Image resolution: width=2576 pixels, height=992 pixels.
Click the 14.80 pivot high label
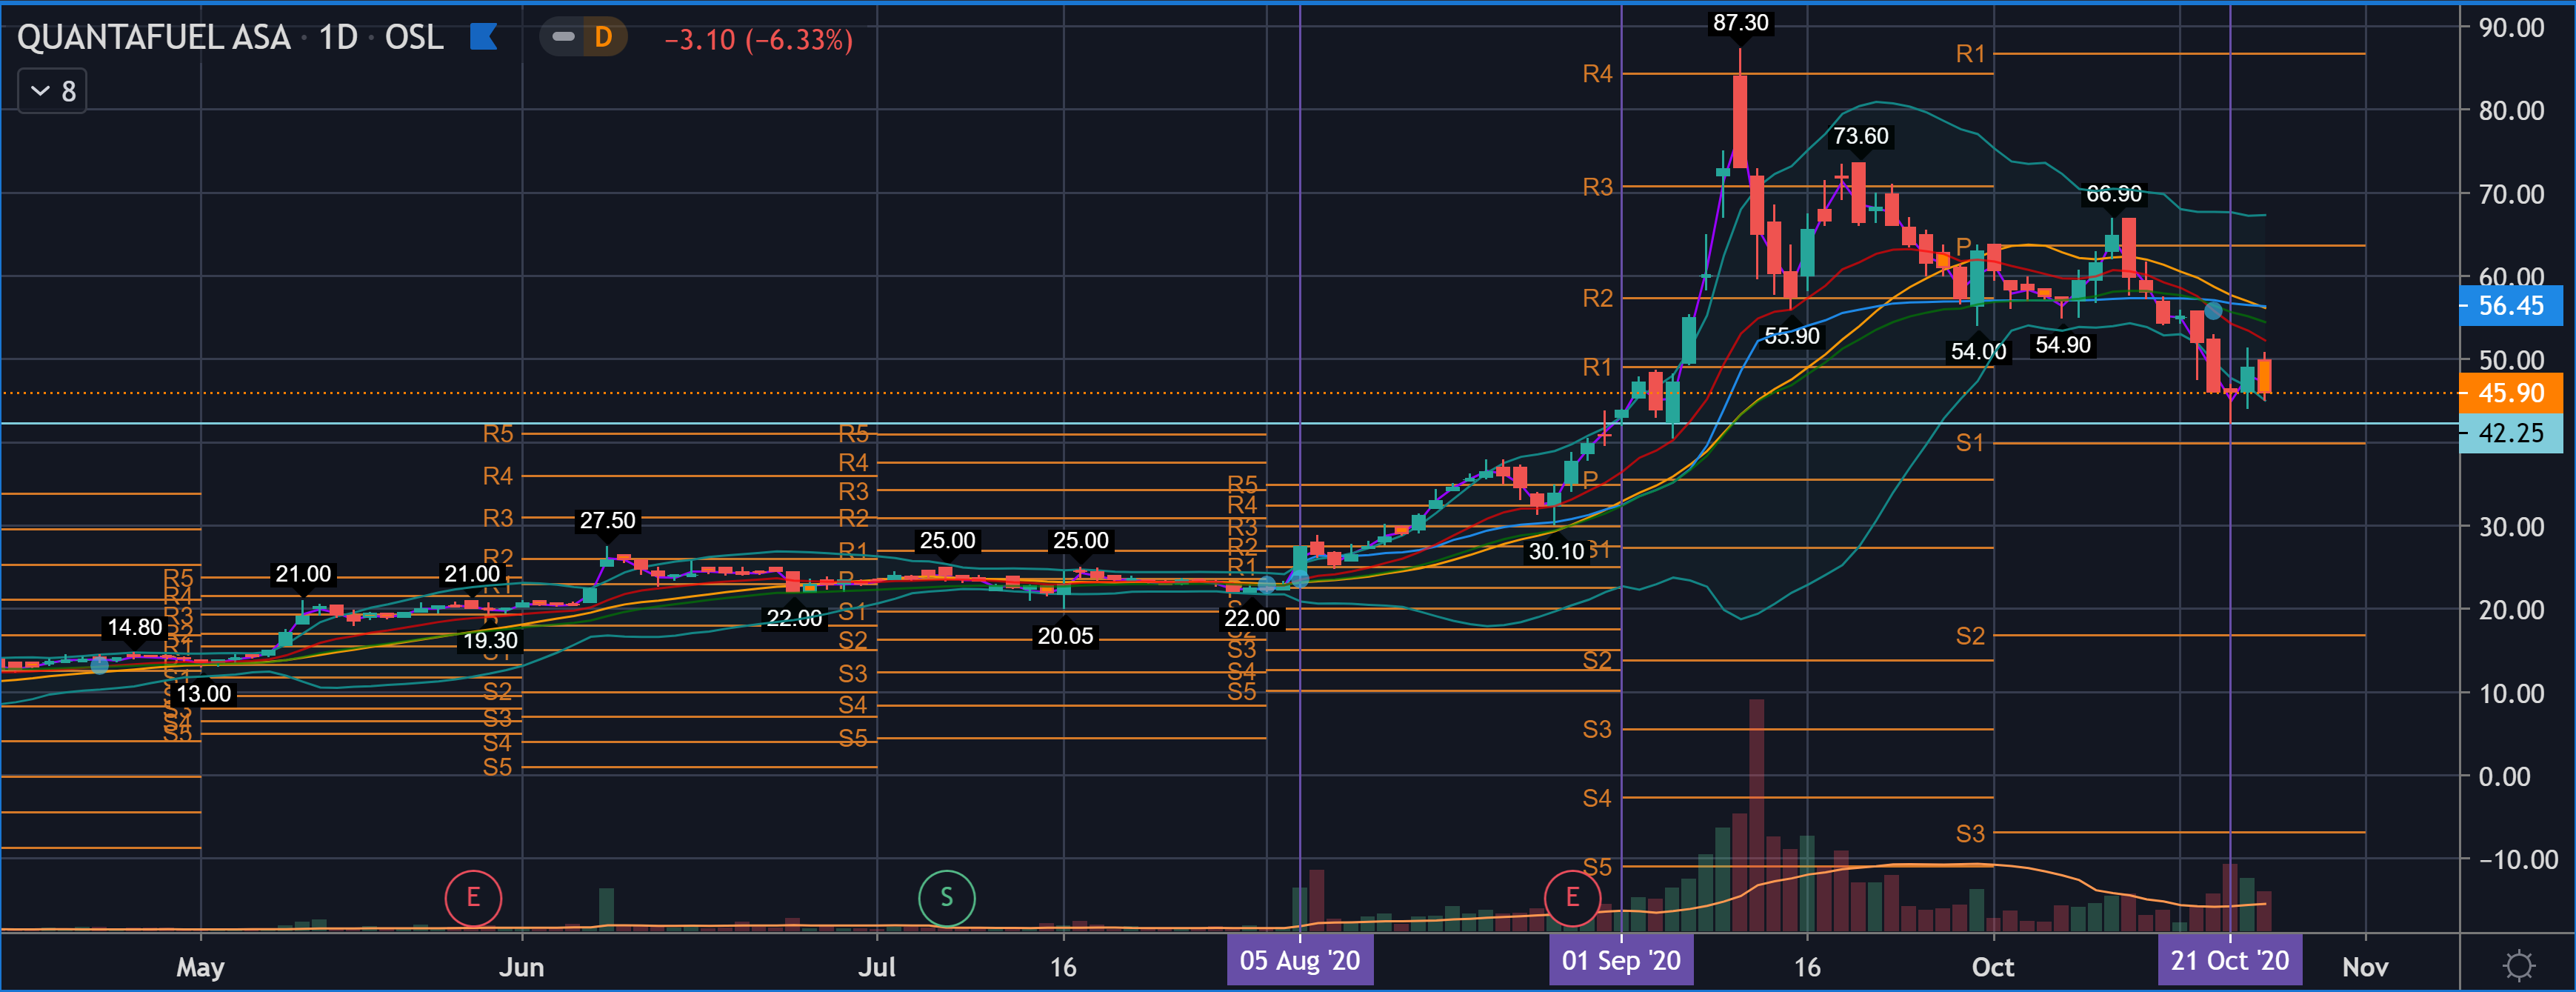coord(134,627)
